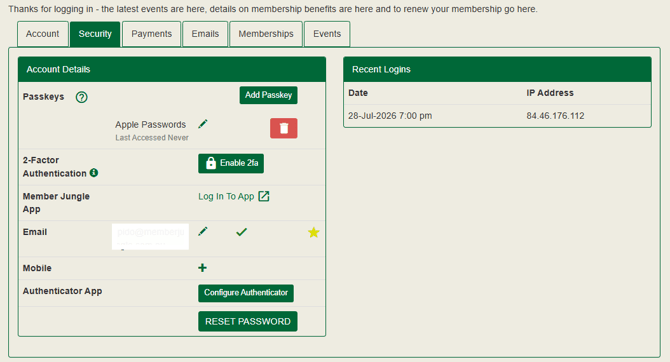Go to the Memberships tab

266,34
